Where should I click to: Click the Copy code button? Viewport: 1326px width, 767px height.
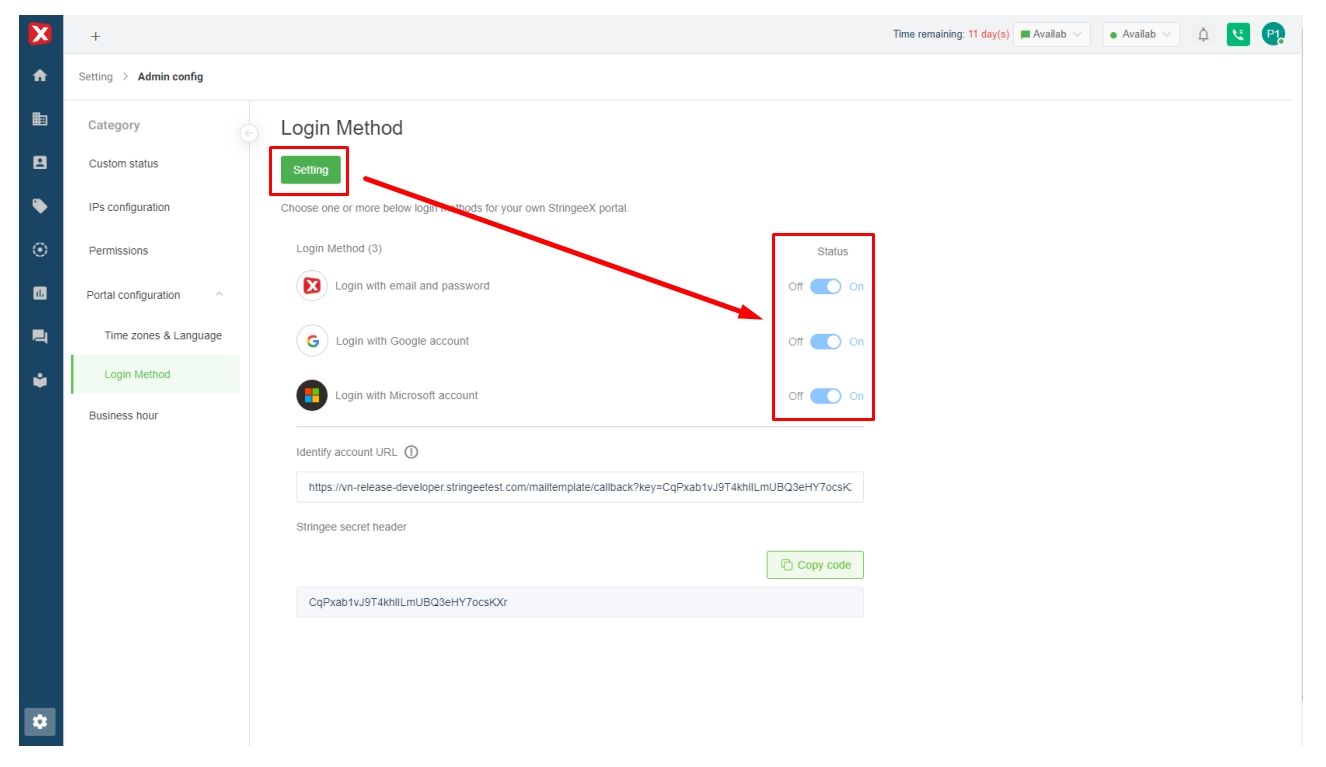(x=815, y=565)
